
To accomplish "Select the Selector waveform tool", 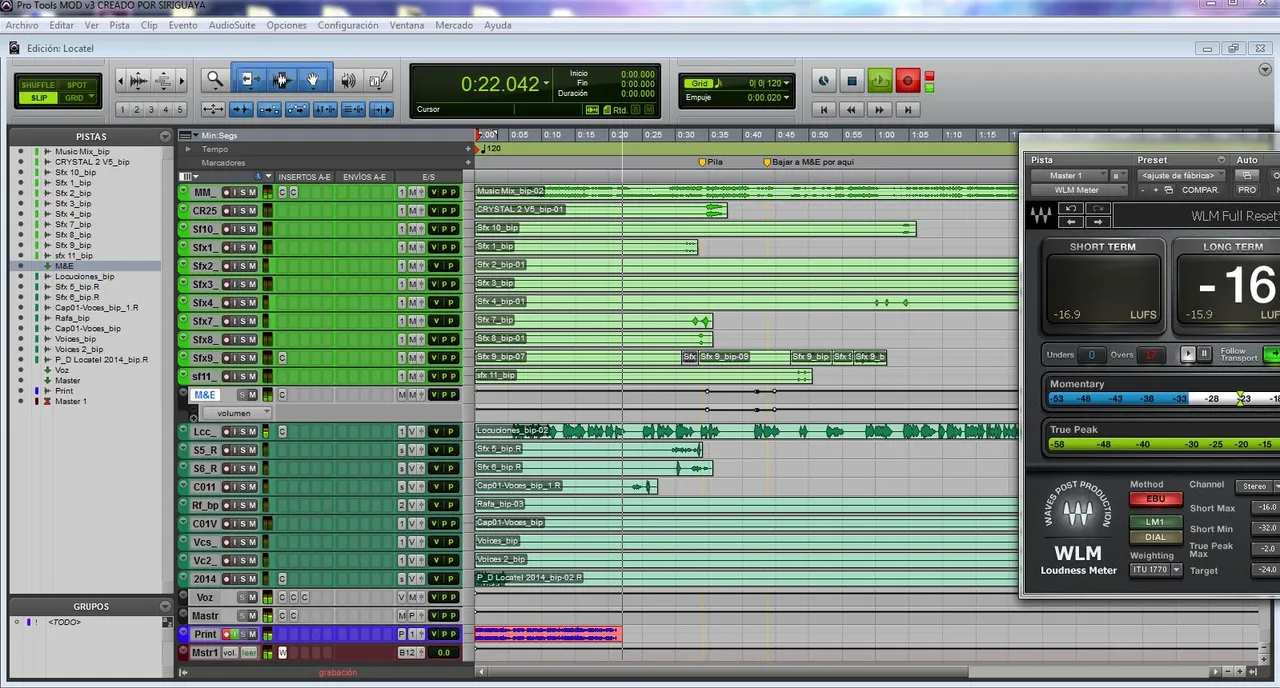I will point(281,80).
